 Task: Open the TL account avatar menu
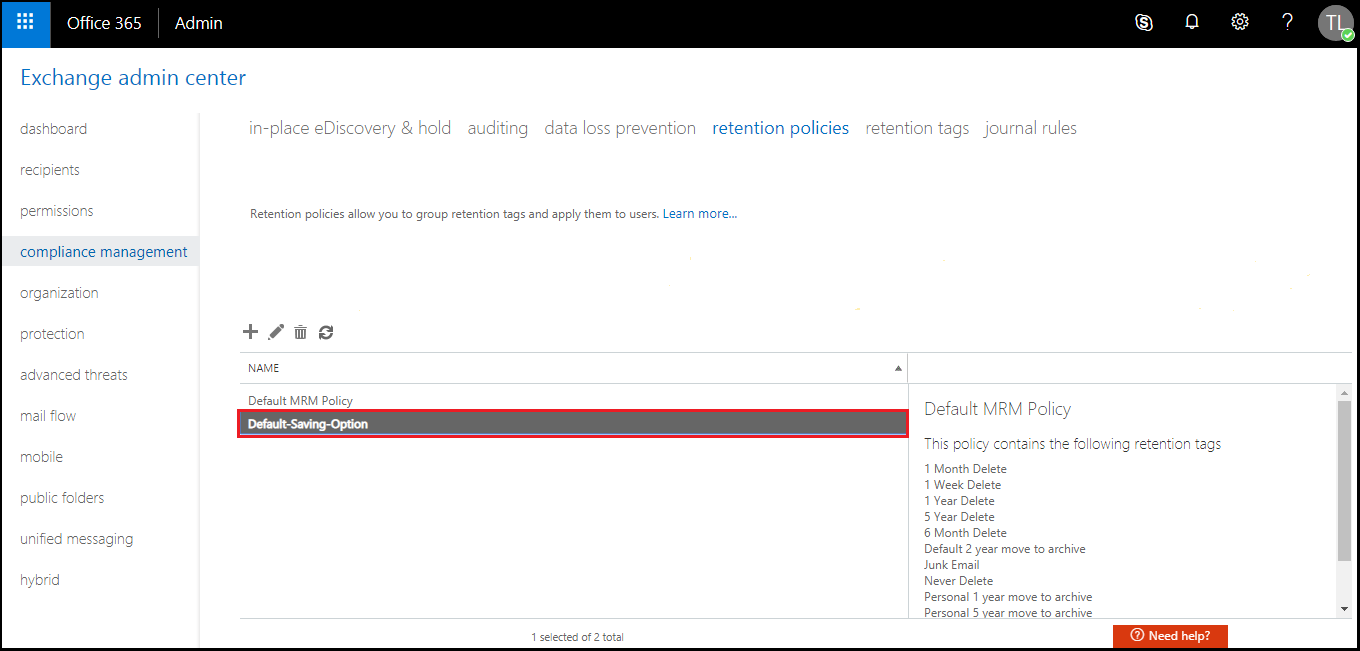(1335, 23)
